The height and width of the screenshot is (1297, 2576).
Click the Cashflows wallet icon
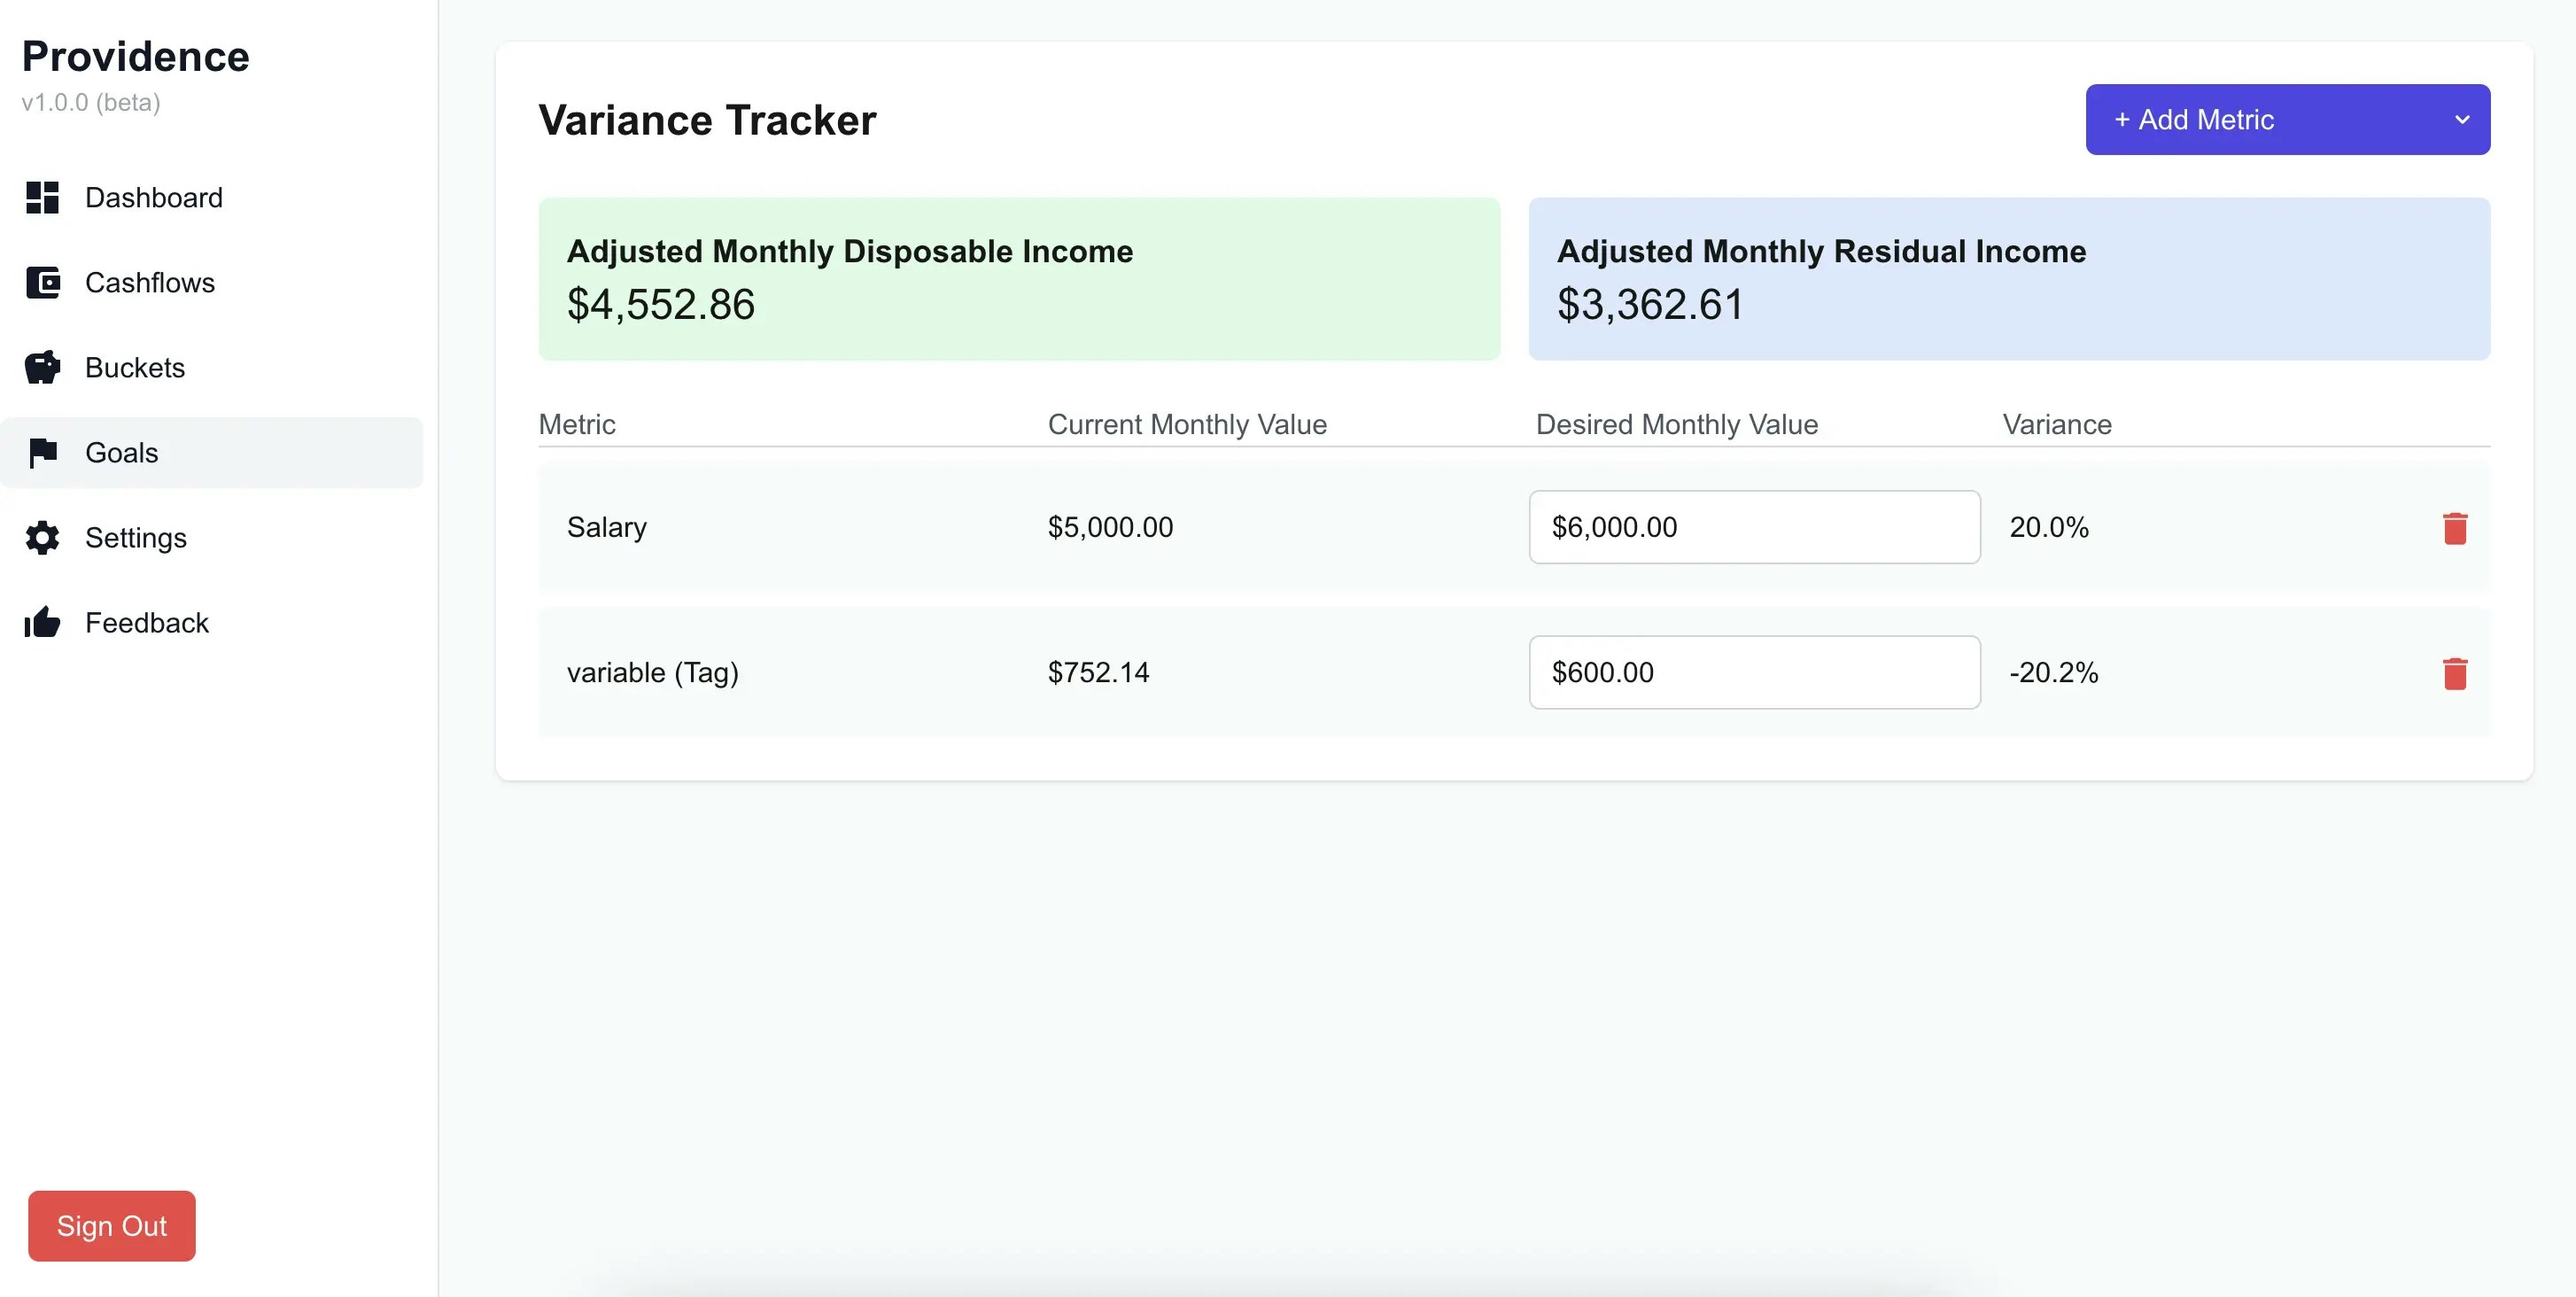[42, 283]
